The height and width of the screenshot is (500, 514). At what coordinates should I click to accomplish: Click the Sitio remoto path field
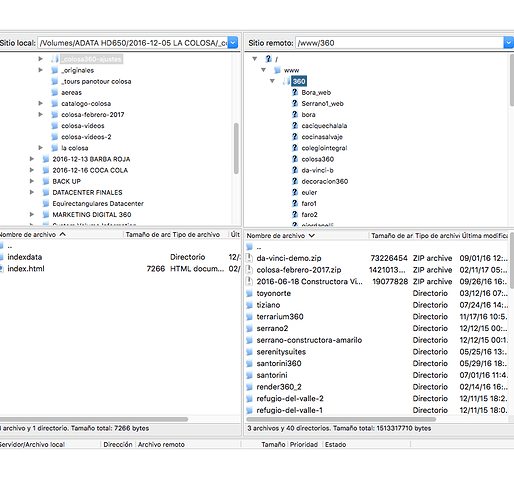pos(399,43)
